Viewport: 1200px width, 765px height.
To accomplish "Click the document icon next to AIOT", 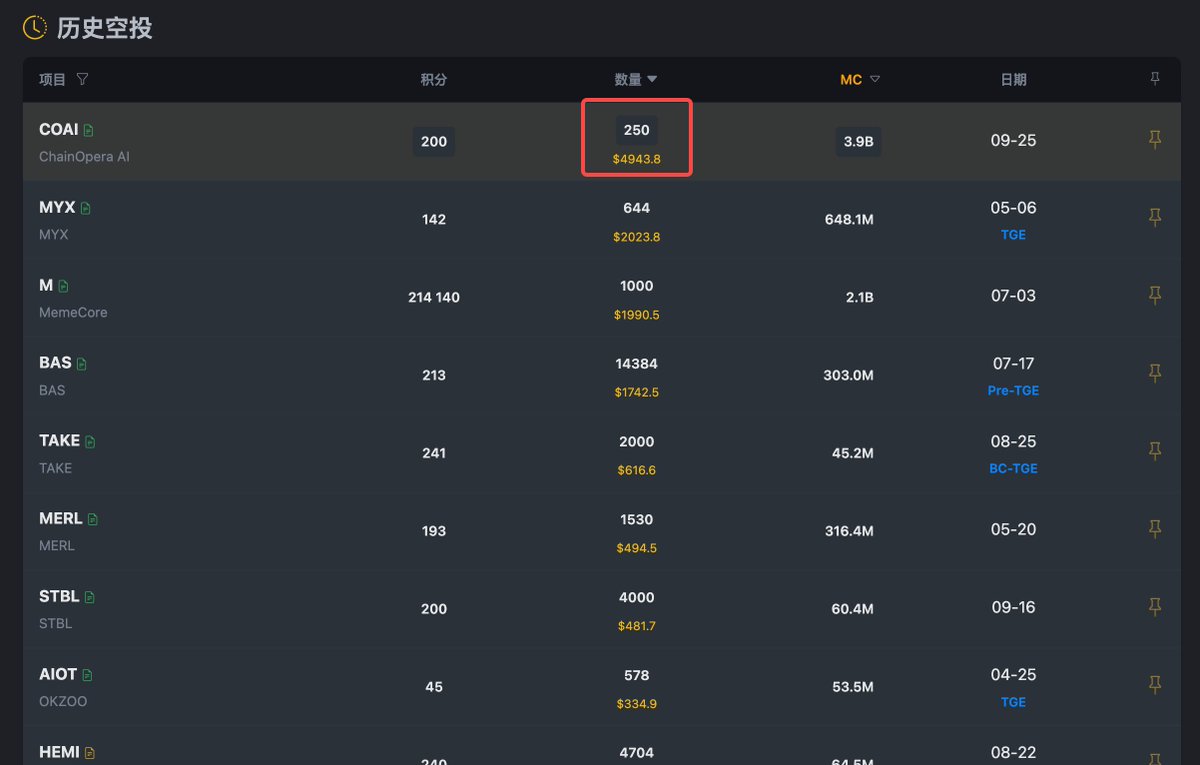I will (x=87, y=676).
